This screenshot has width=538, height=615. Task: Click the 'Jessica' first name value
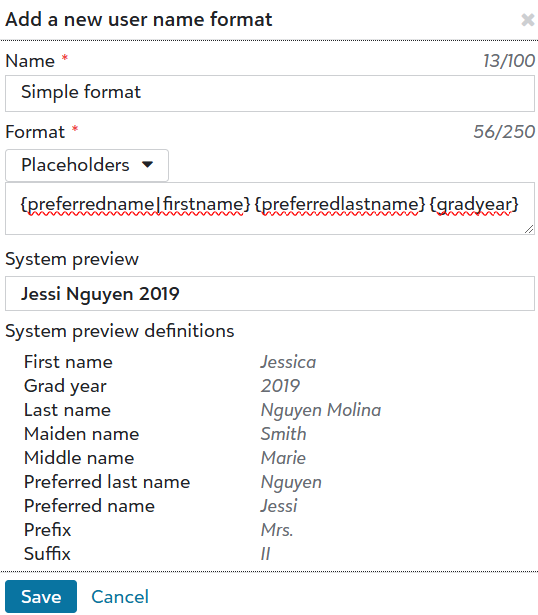(288, 362)
